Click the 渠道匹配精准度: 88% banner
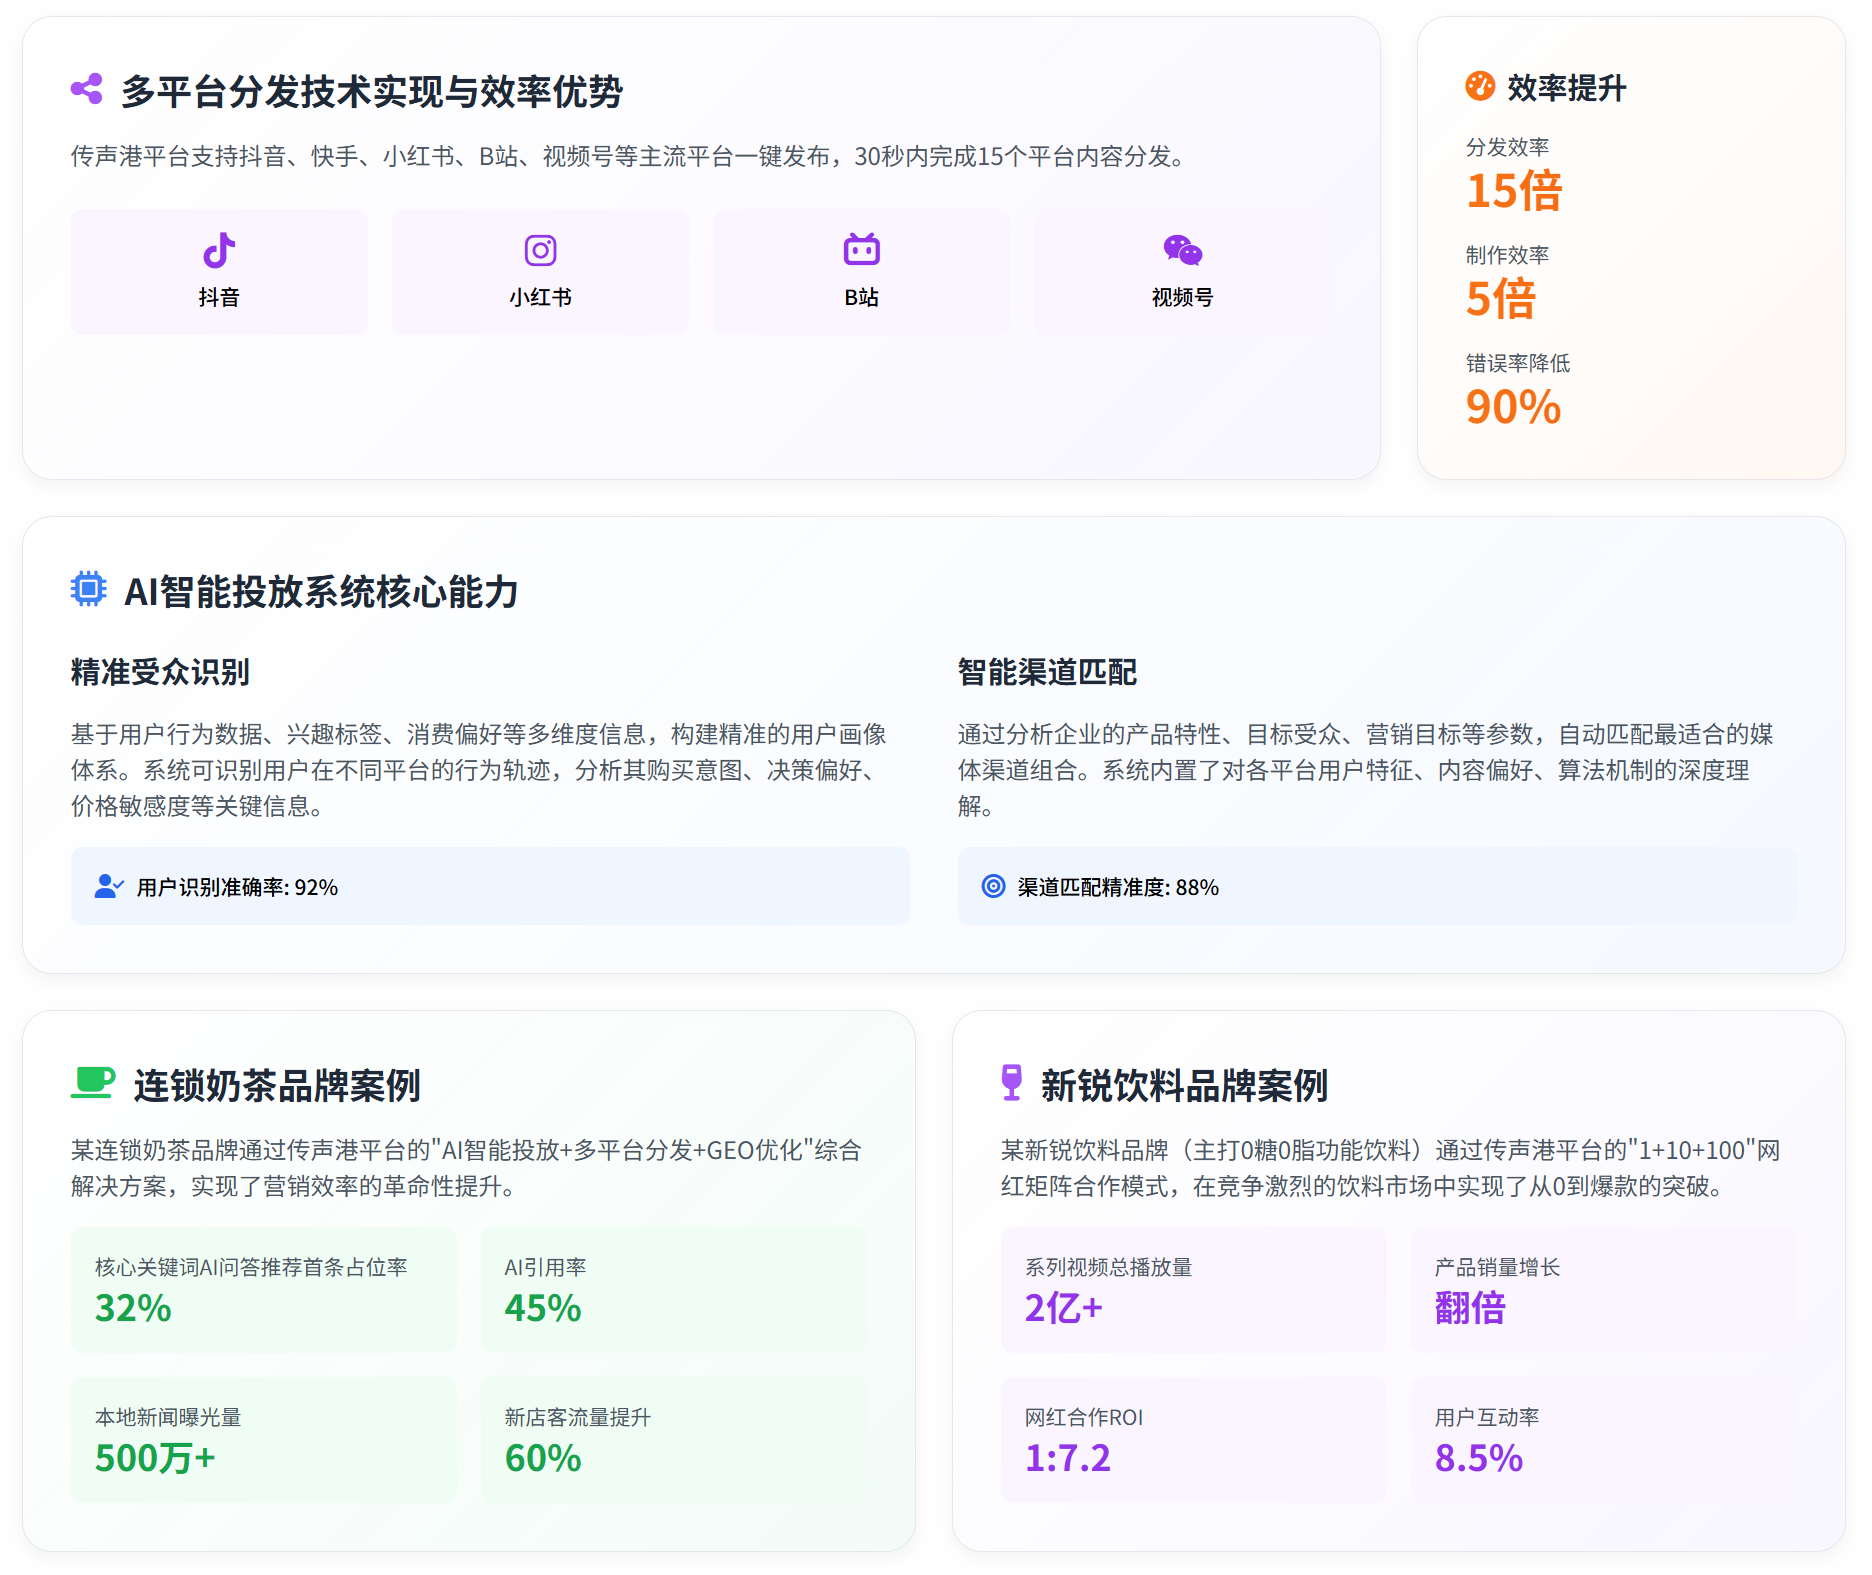 (1378, 886)
